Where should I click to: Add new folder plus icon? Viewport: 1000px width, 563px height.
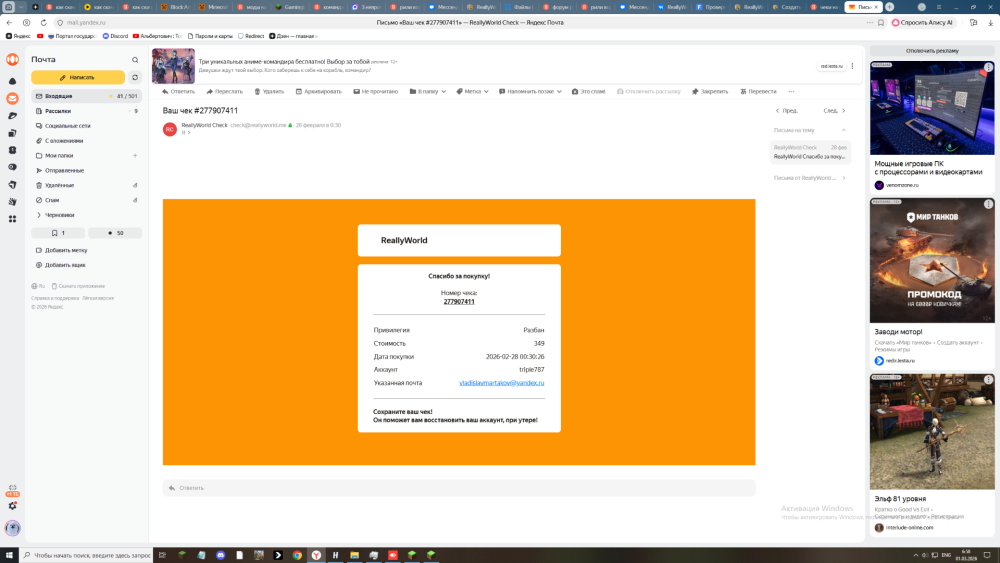135,156
